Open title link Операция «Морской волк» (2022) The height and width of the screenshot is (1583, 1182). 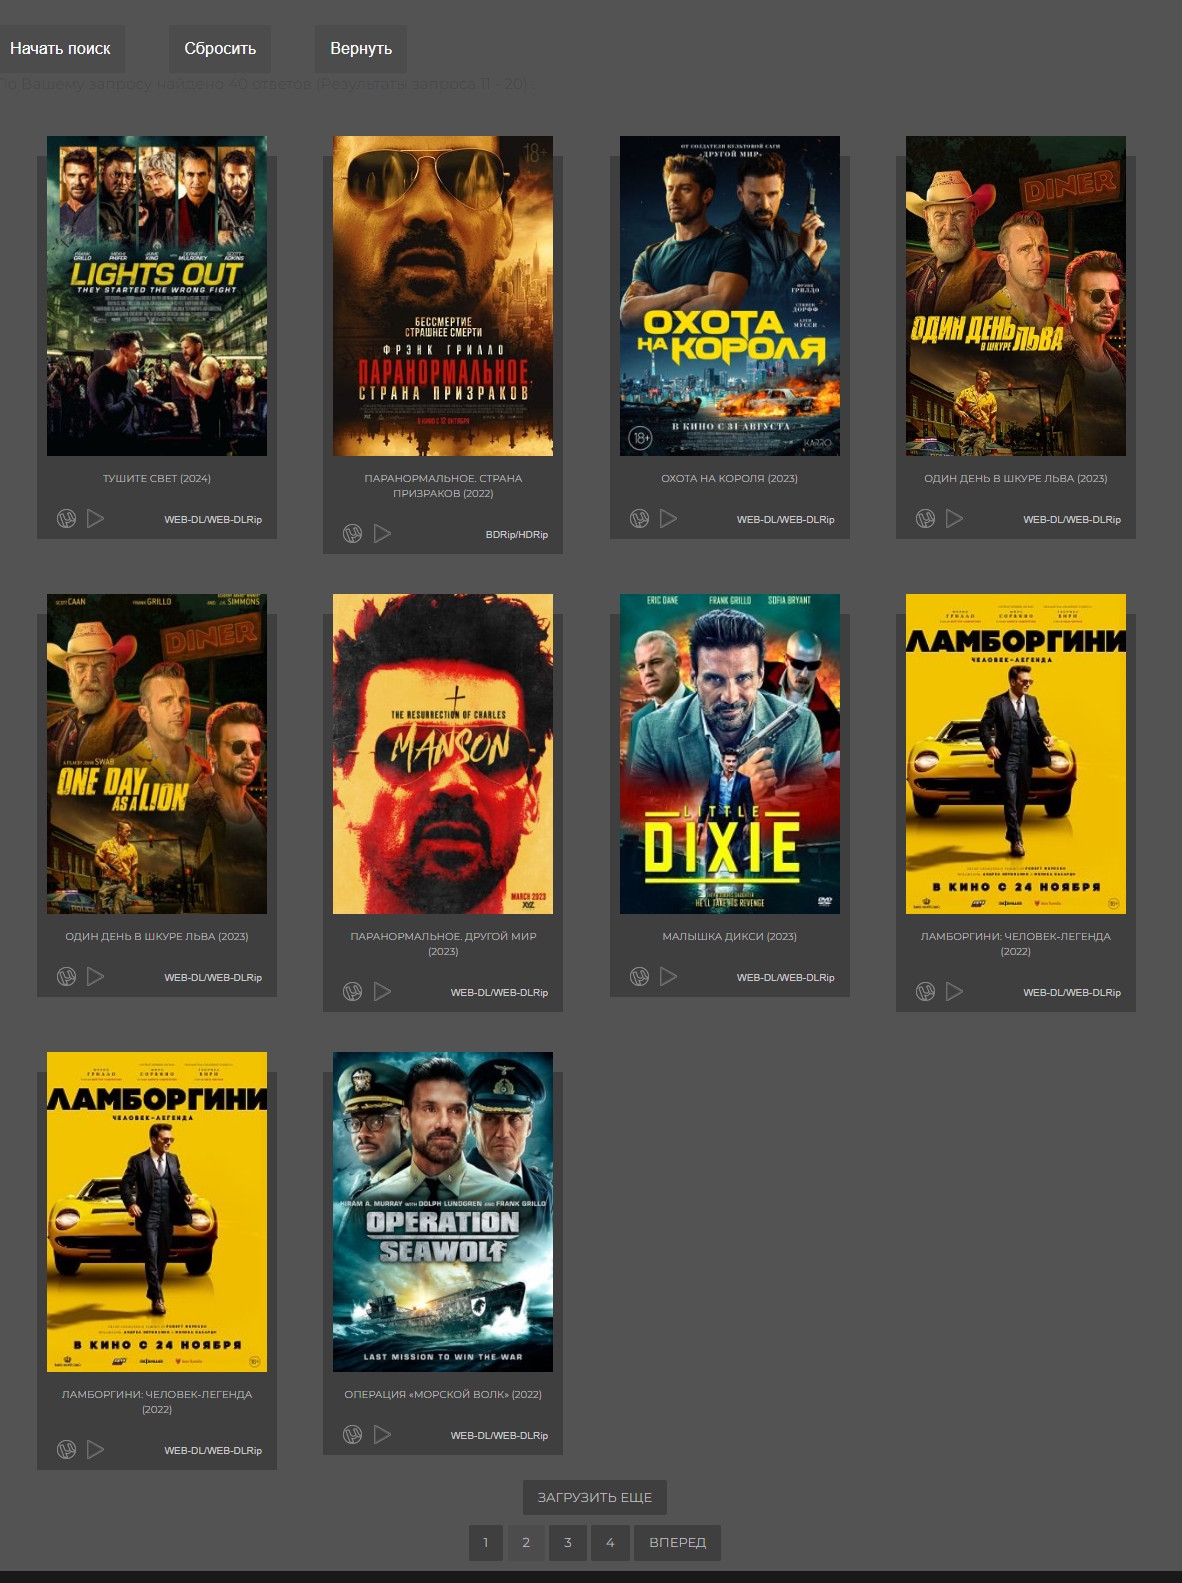pos(443,1395)
